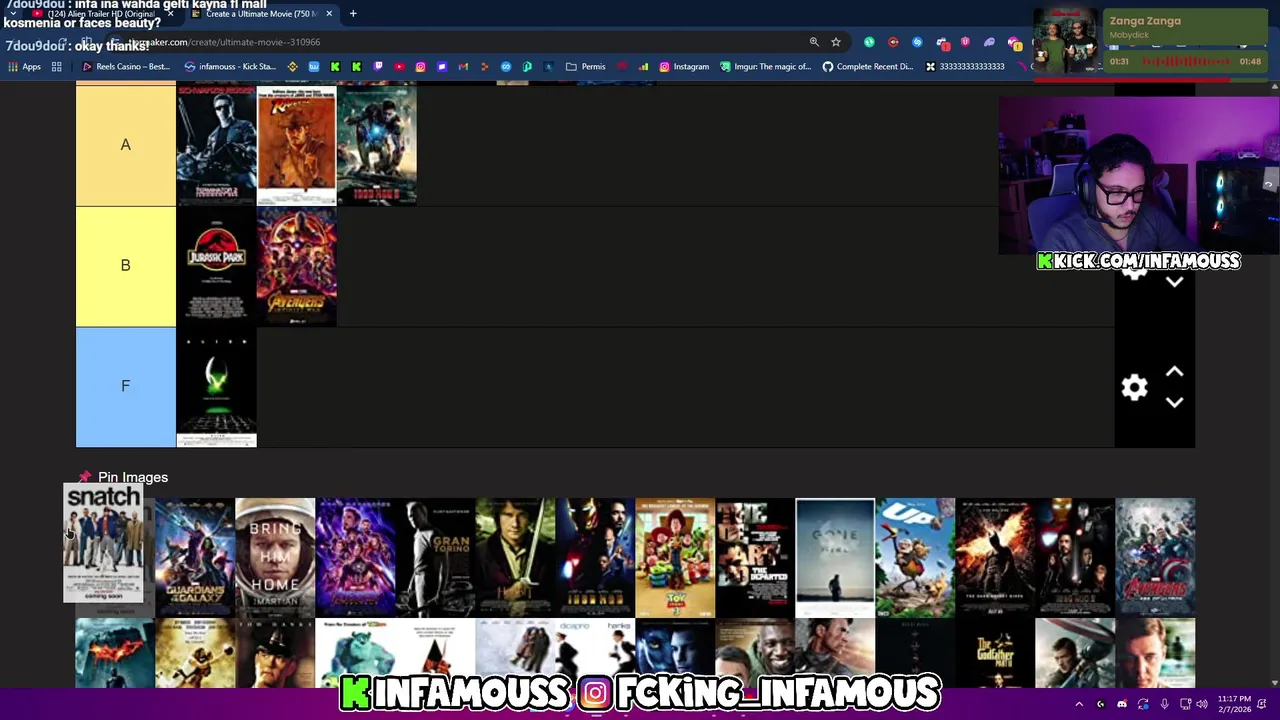Click the Pin Images pushpin icon
Screen dimensions: 1280x720
point(84,477)
